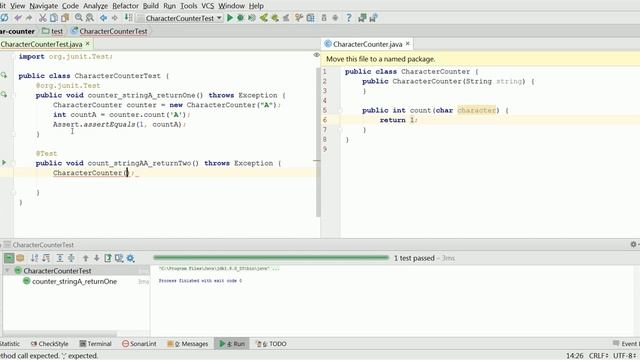Open Replace icon next to Find
This screenshot has width=640, height=360.
tap(90, 18)
